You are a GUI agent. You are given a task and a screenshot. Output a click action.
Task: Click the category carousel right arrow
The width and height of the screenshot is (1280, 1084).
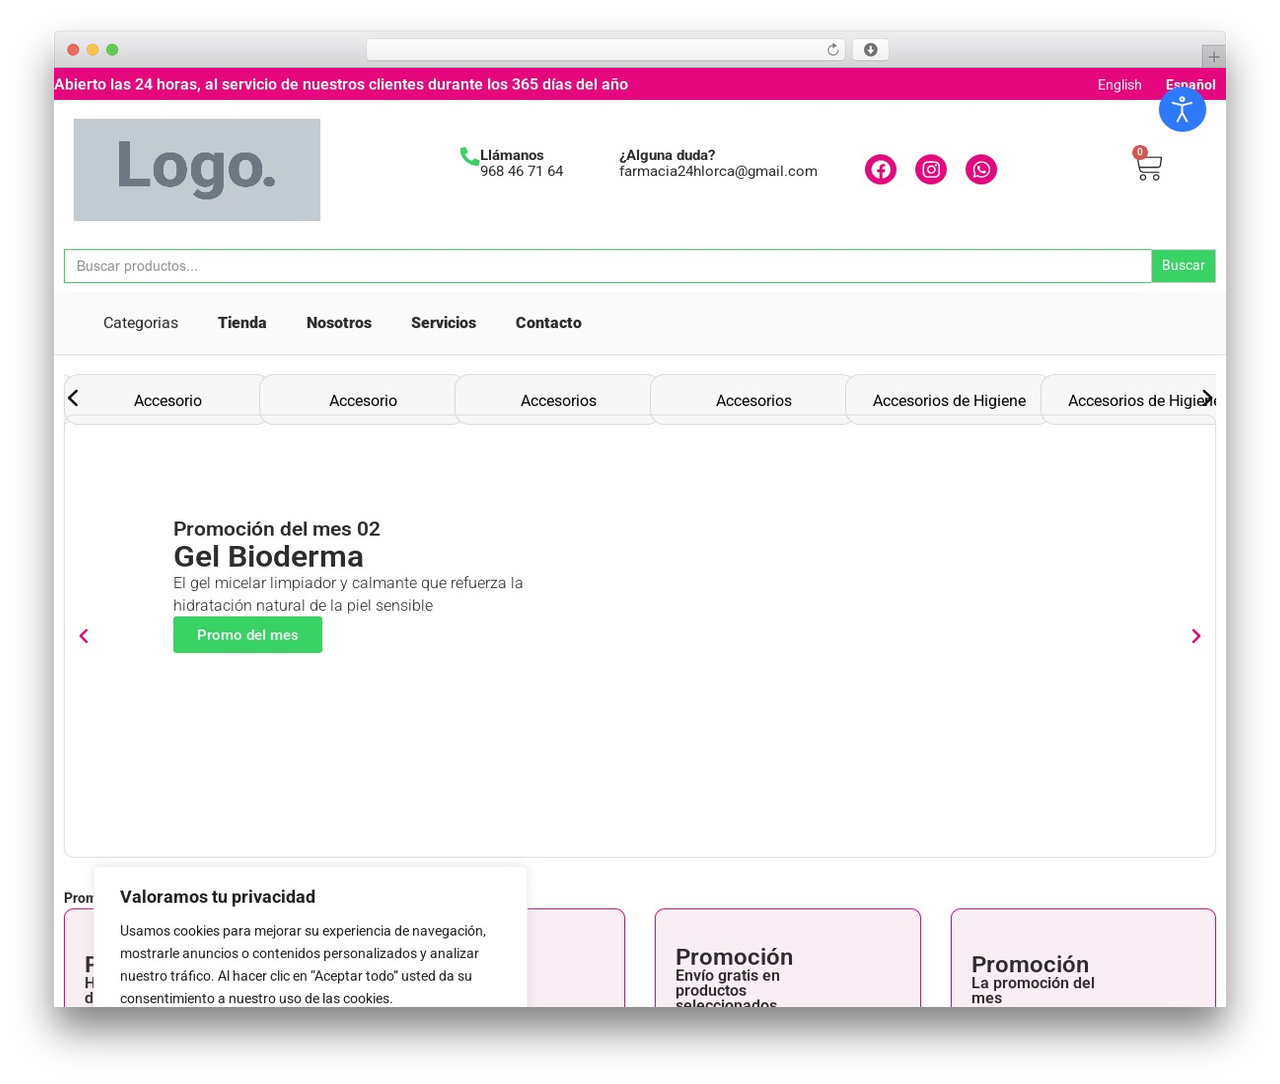pyautogui.click(x=1207, y=398)
